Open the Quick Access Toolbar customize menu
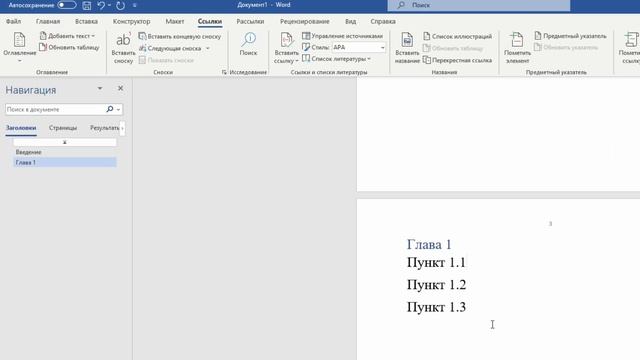The image size is (640, 360). click(135, 5)
